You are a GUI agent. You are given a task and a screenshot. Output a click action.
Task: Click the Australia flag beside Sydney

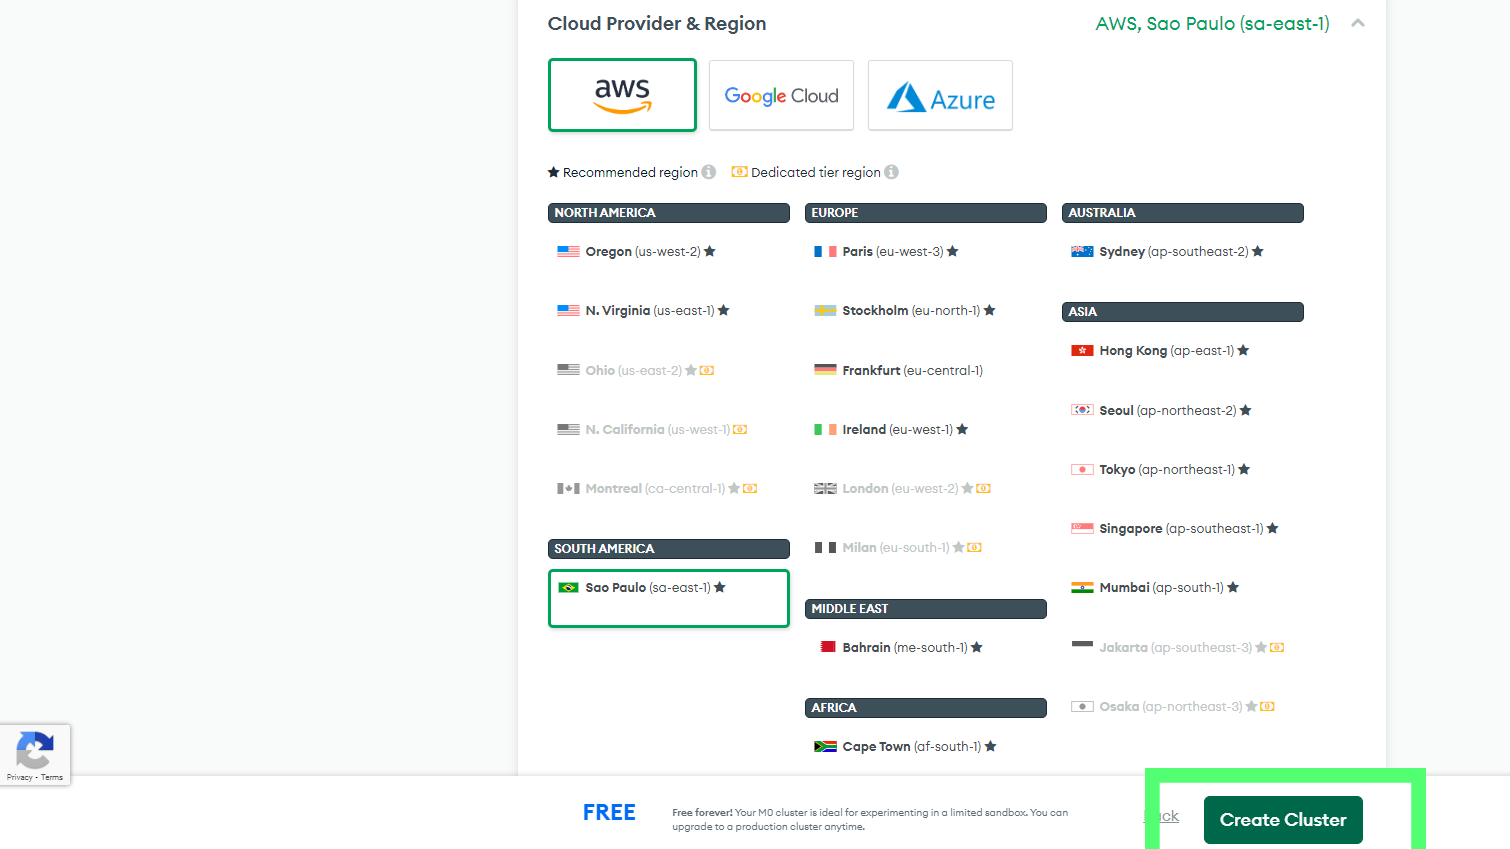1082,252
